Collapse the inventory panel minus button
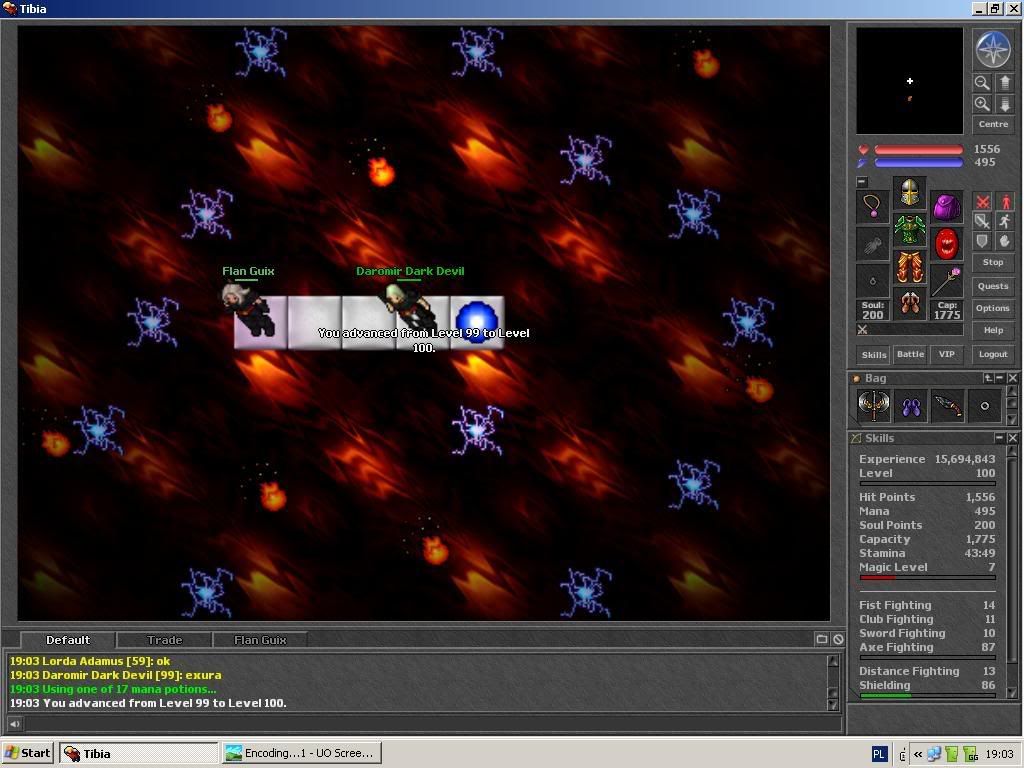Image resolution: width=1024 pixels, height=768 pixels. coord(862,182)
